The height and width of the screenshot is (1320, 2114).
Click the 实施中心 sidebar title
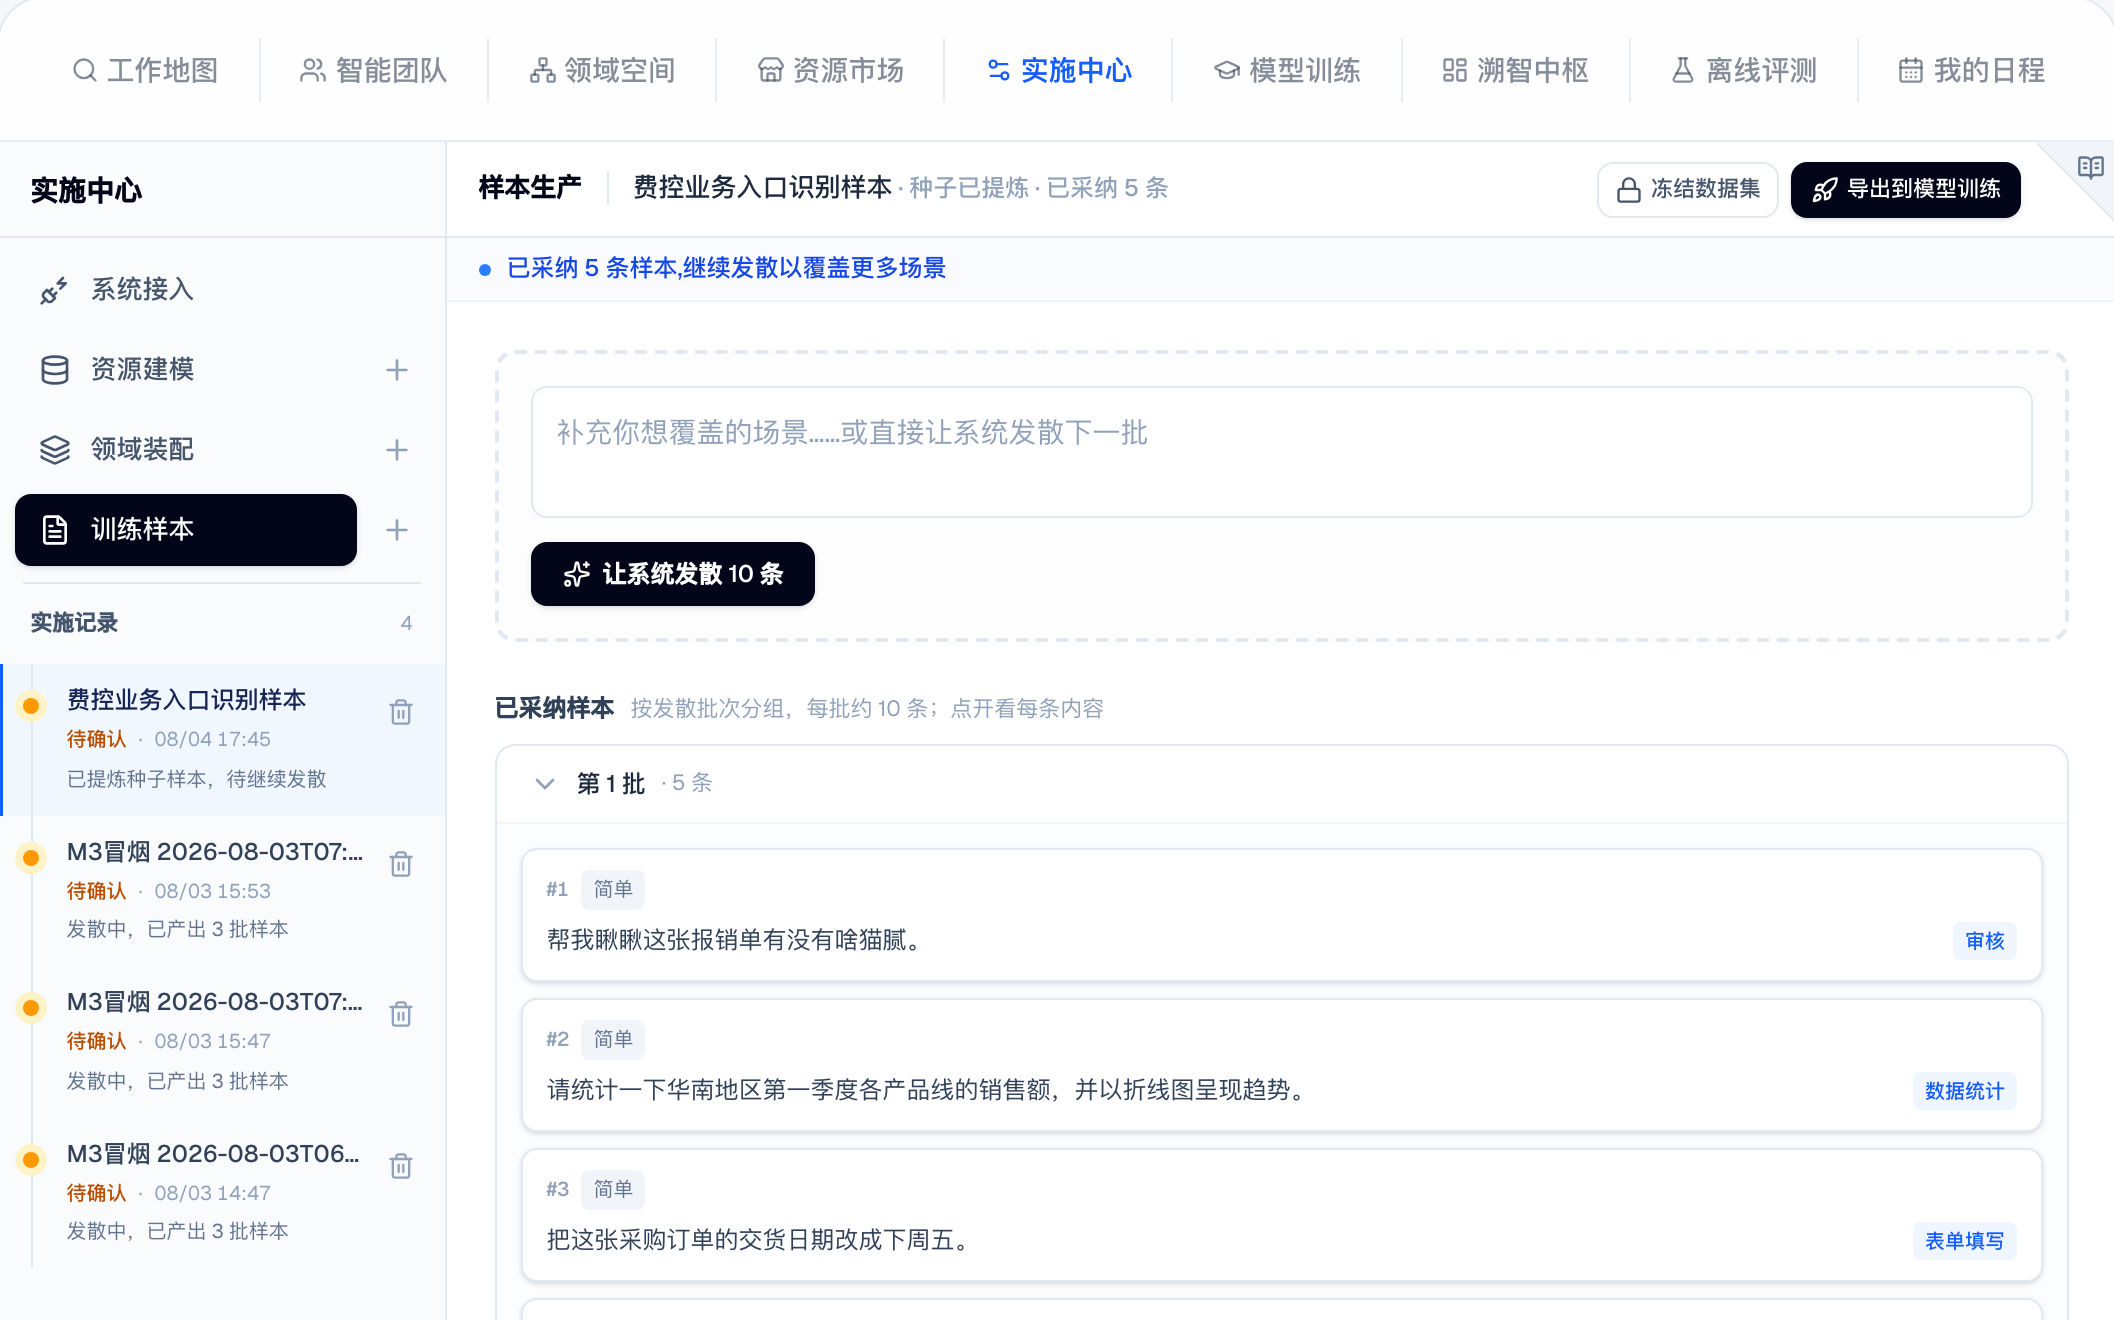pyautogui.click(x=86, y=190)
